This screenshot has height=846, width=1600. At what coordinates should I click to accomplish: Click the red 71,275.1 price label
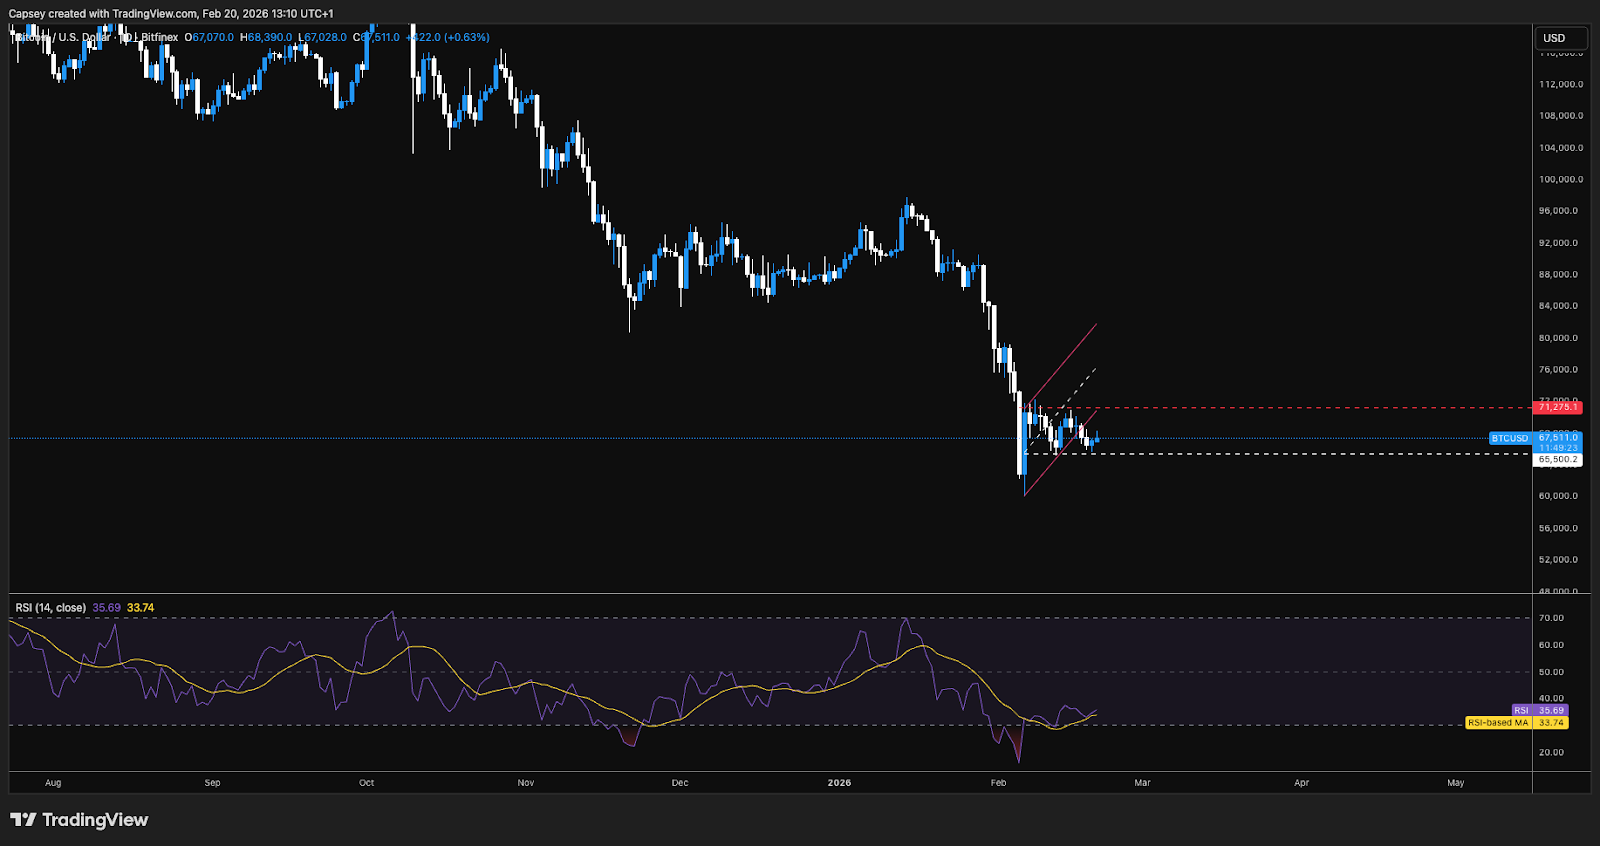1557,407
